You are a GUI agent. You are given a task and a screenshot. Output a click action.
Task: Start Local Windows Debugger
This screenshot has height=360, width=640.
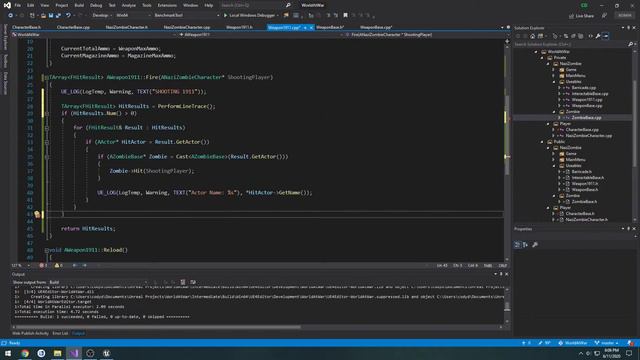click(251, 15)
